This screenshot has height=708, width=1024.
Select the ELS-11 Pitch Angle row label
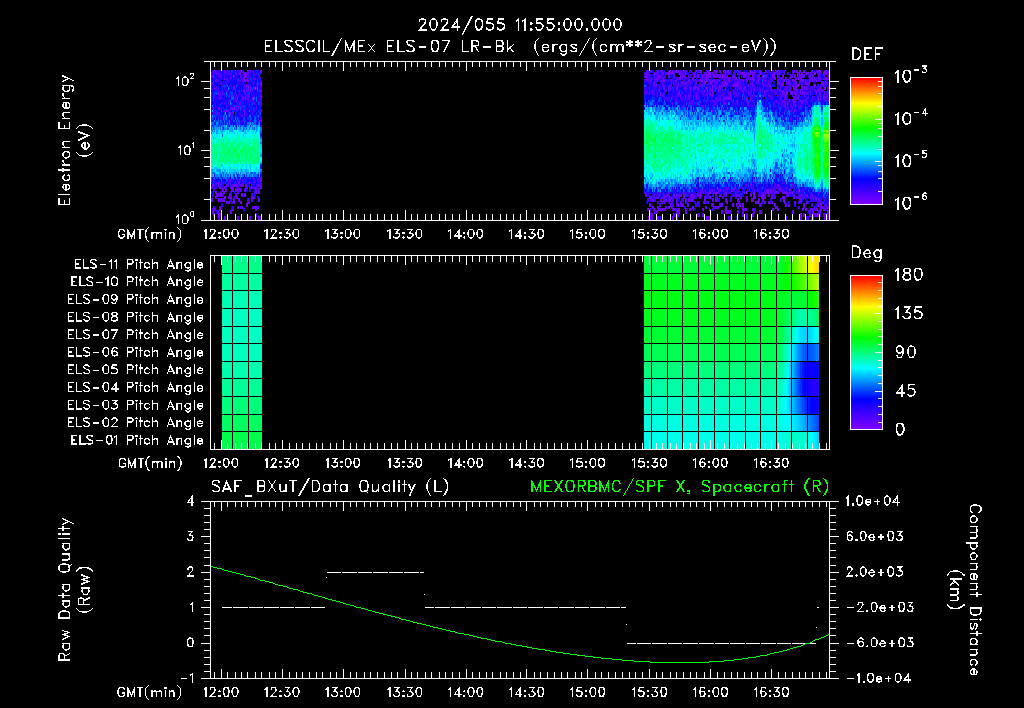point(138,265)
